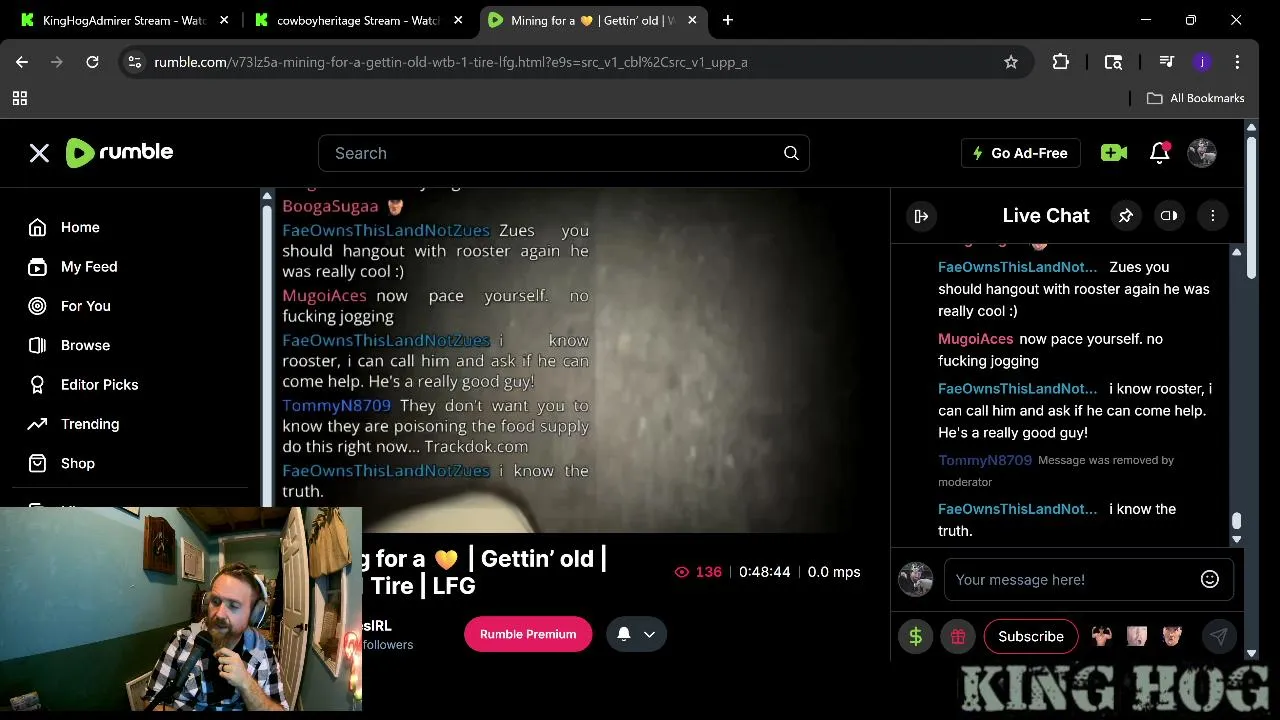This screenshot has height=720, width=1280.
Task: Open Live Chat options three-dot menu
Action: [1212, 215]
